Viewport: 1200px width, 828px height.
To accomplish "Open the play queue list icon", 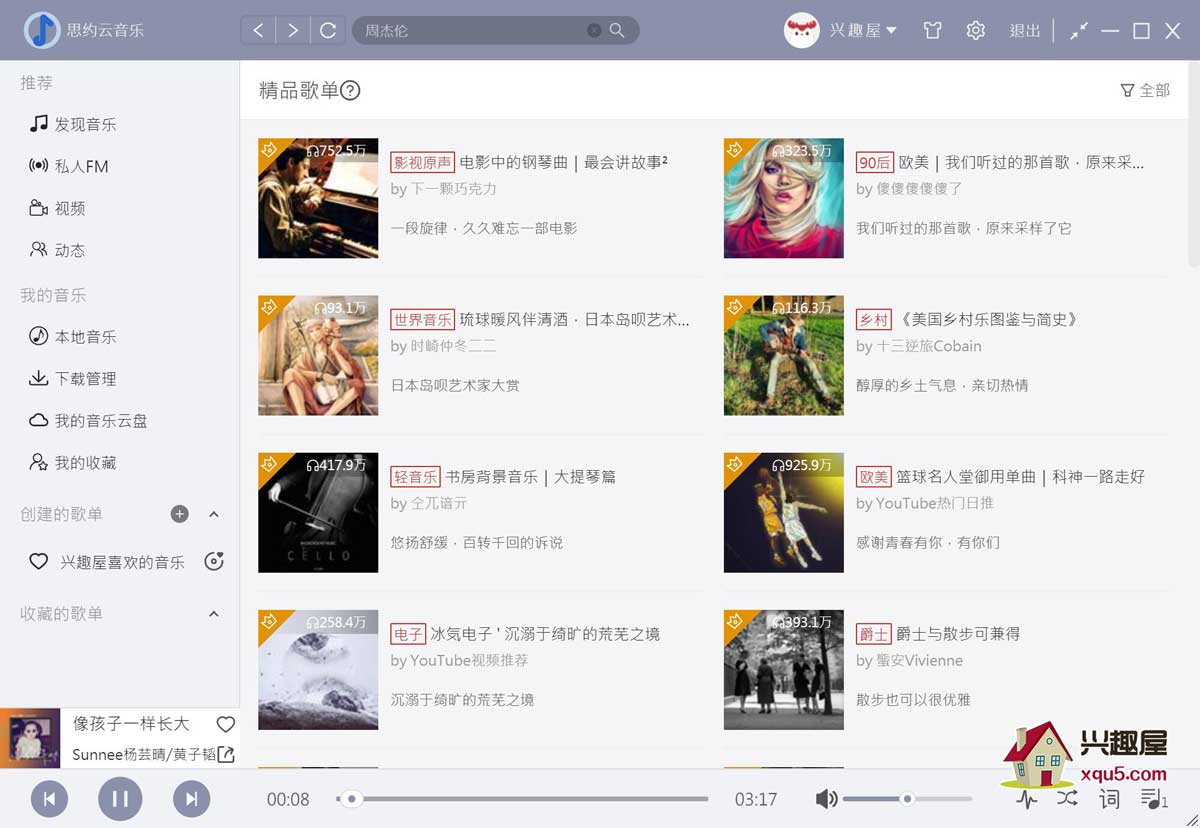I will coord(1154,798).
